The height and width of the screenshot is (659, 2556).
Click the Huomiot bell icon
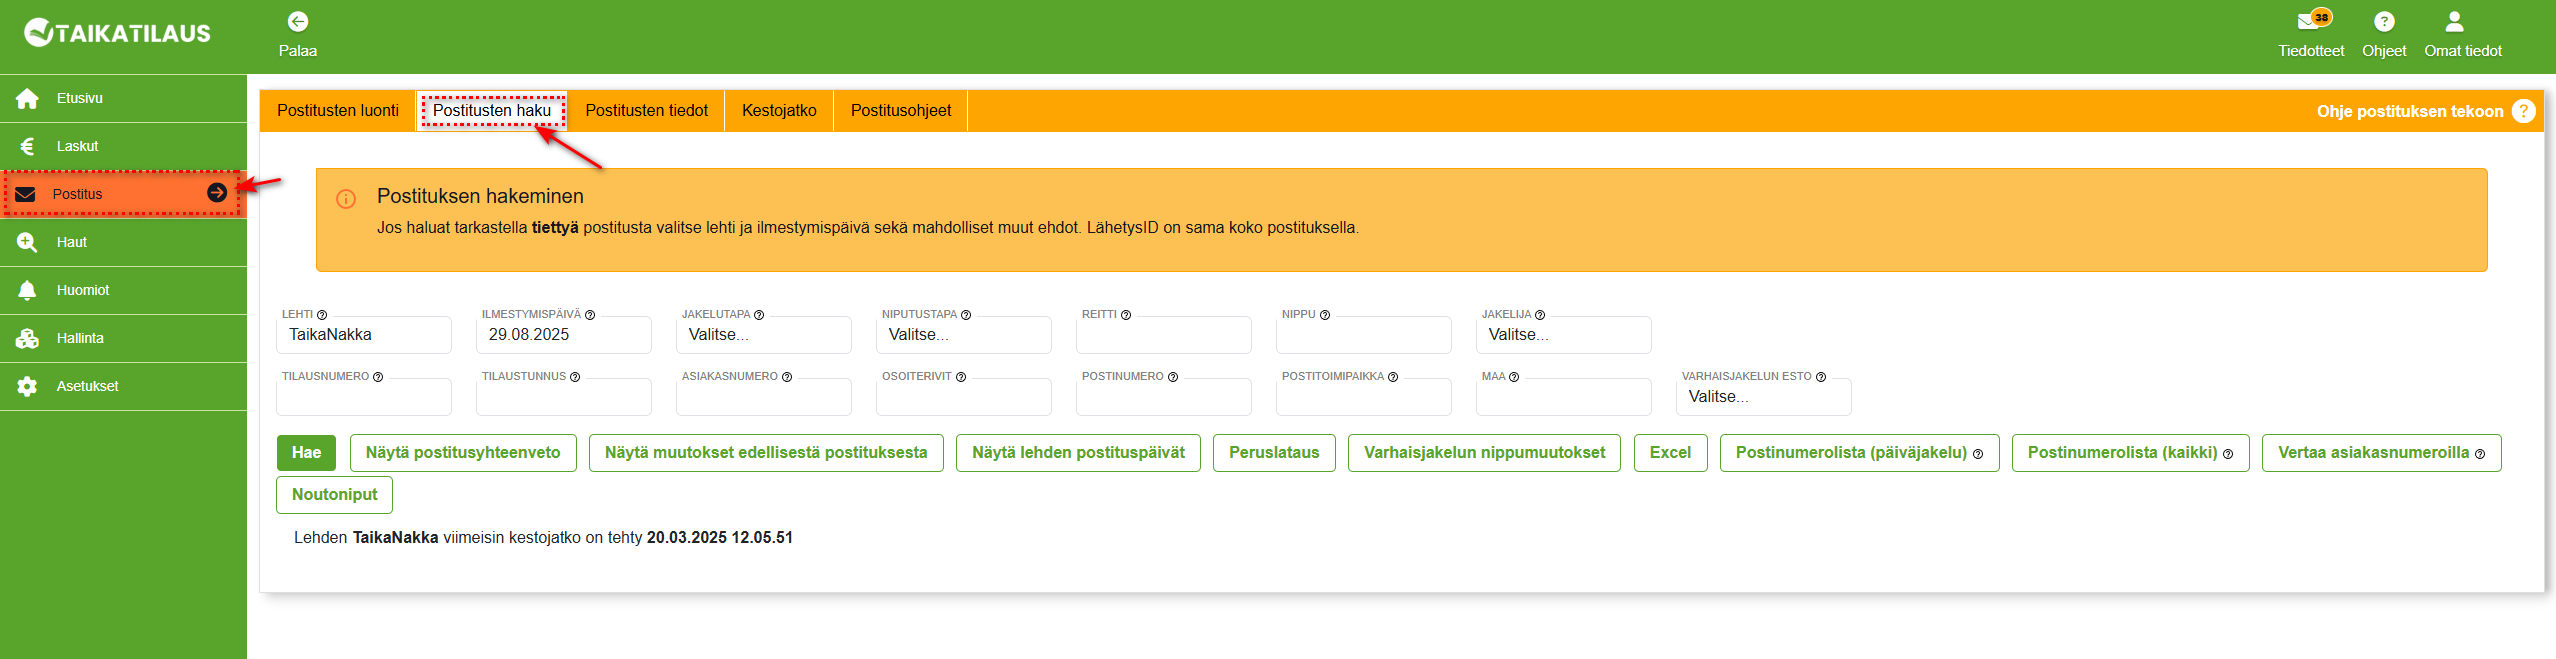tap(27, 291)
